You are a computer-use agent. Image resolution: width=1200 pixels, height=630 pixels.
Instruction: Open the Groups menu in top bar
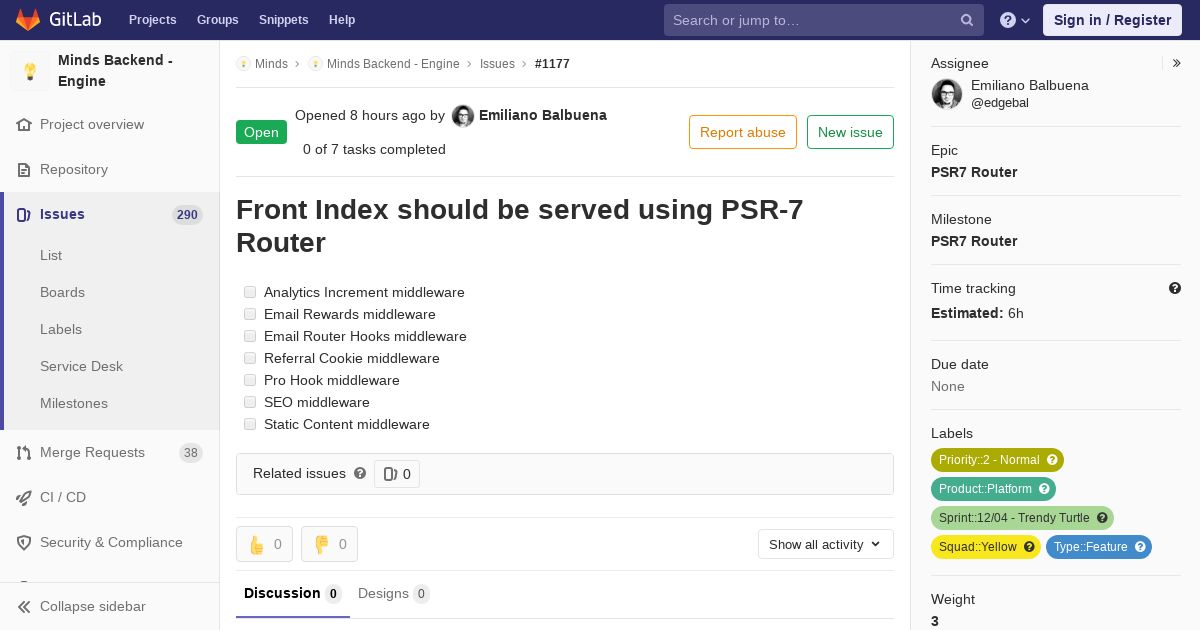click(217, 20)
